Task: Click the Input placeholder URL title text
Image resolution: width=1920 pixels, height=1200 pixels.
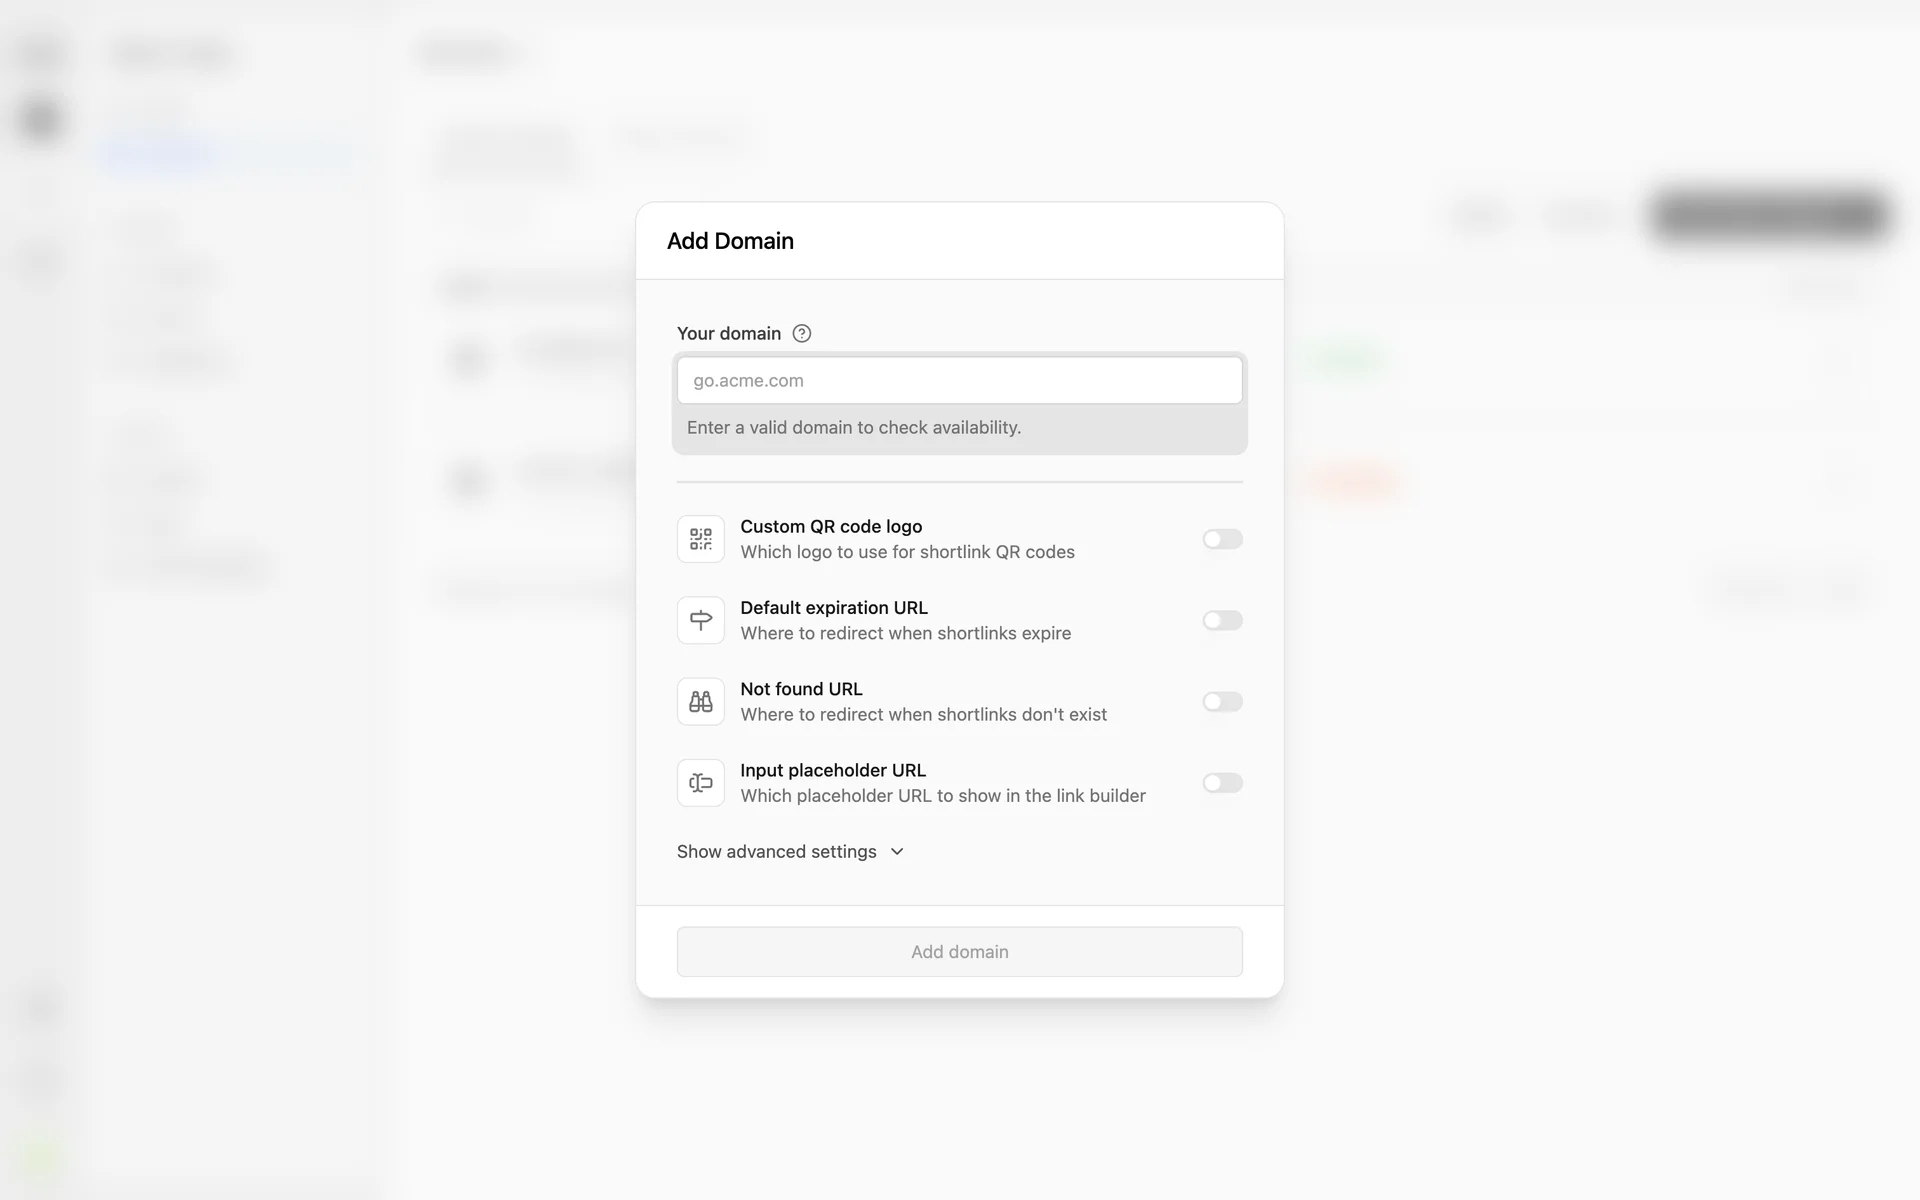Action: (833, 770)
